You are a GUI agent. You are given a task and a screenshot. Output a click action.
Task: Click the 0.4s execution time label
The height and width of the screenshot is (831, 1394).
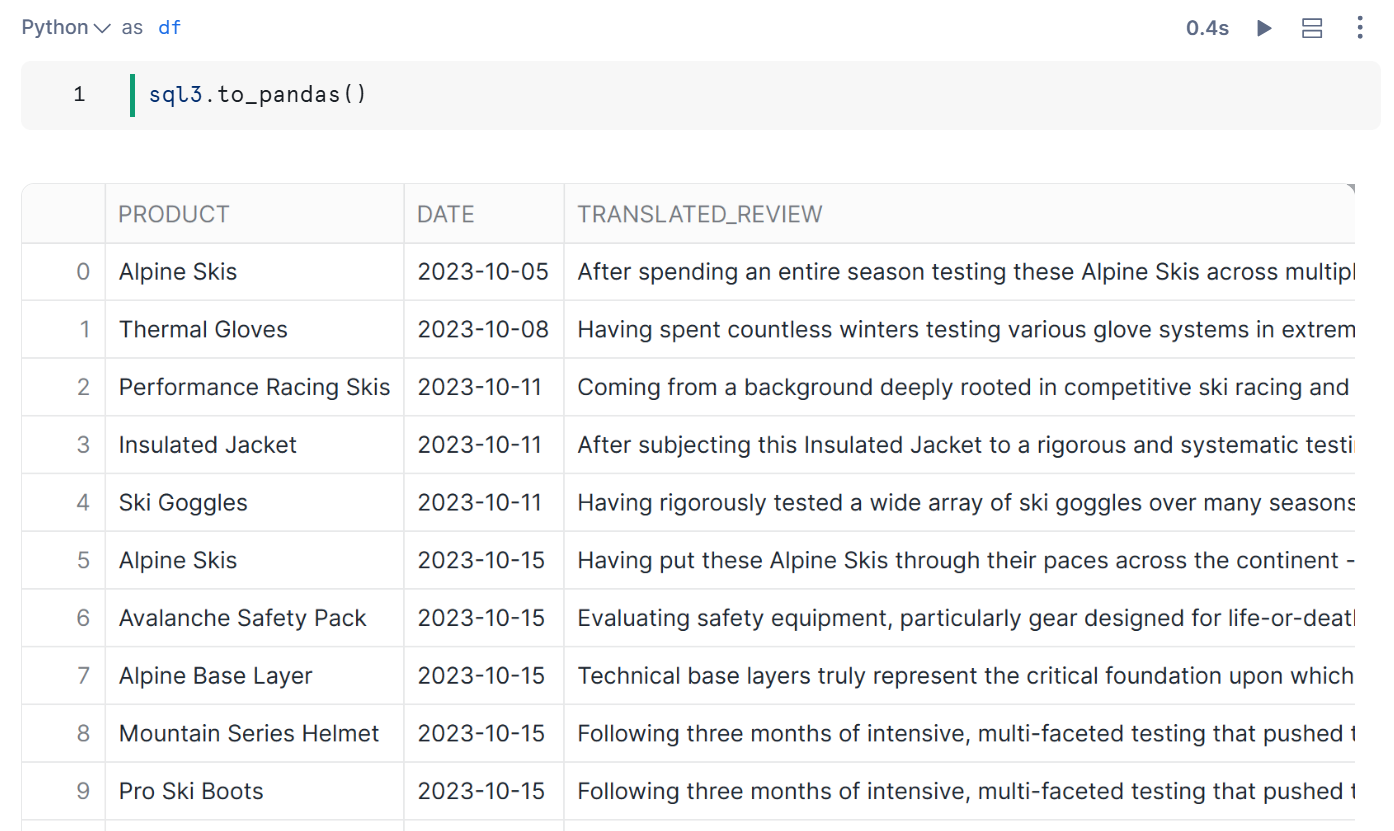[1207, 28]
